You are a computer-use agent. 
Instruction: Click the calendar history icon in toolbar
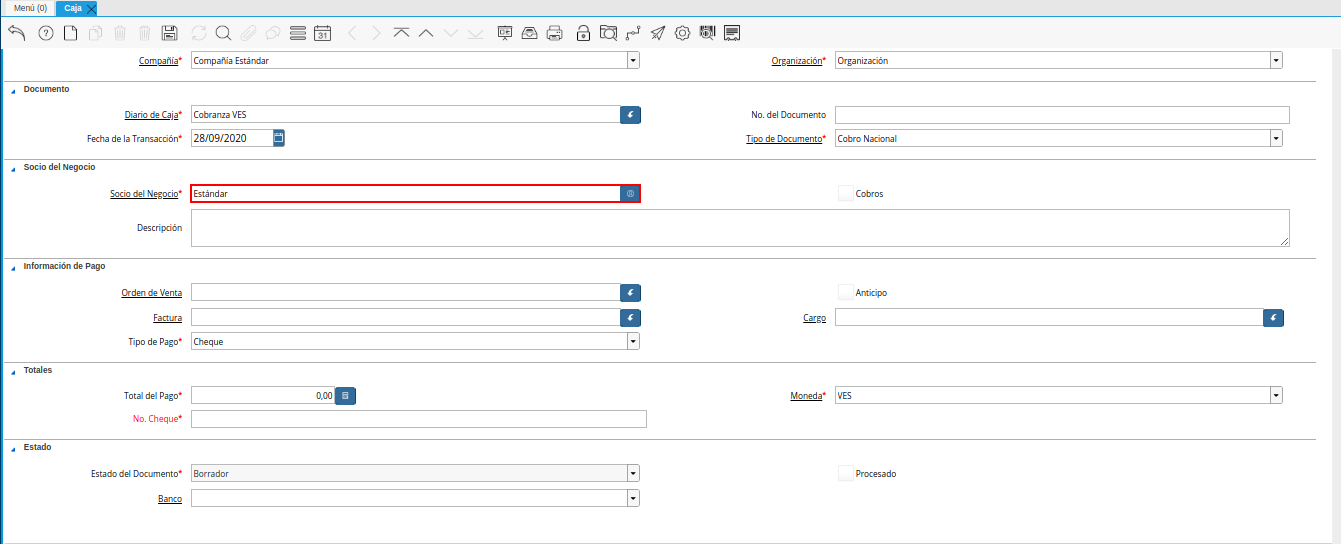[x=322, y=33]
